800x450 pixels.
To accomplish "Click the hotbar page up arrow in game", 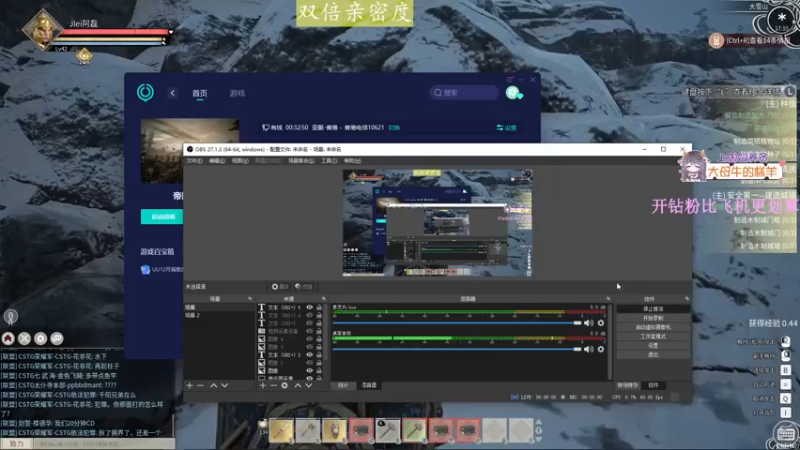I will (x=538, y=422).
